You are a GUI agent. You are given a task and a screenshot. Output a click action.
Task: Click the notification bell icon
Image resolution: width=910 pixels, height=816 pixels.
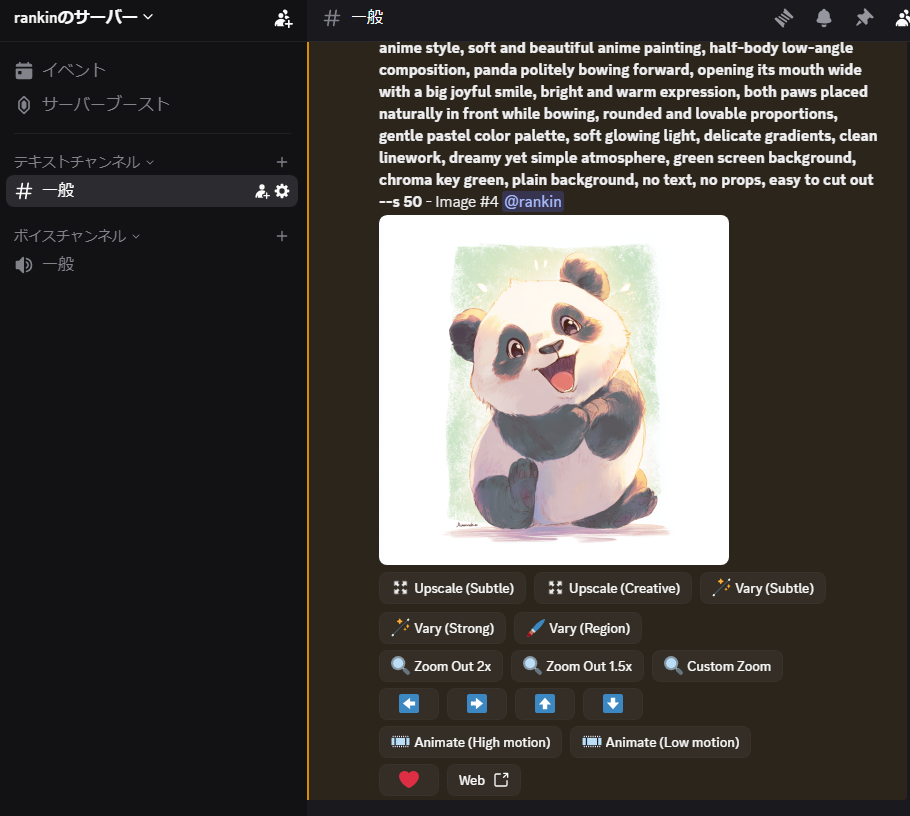824,18
